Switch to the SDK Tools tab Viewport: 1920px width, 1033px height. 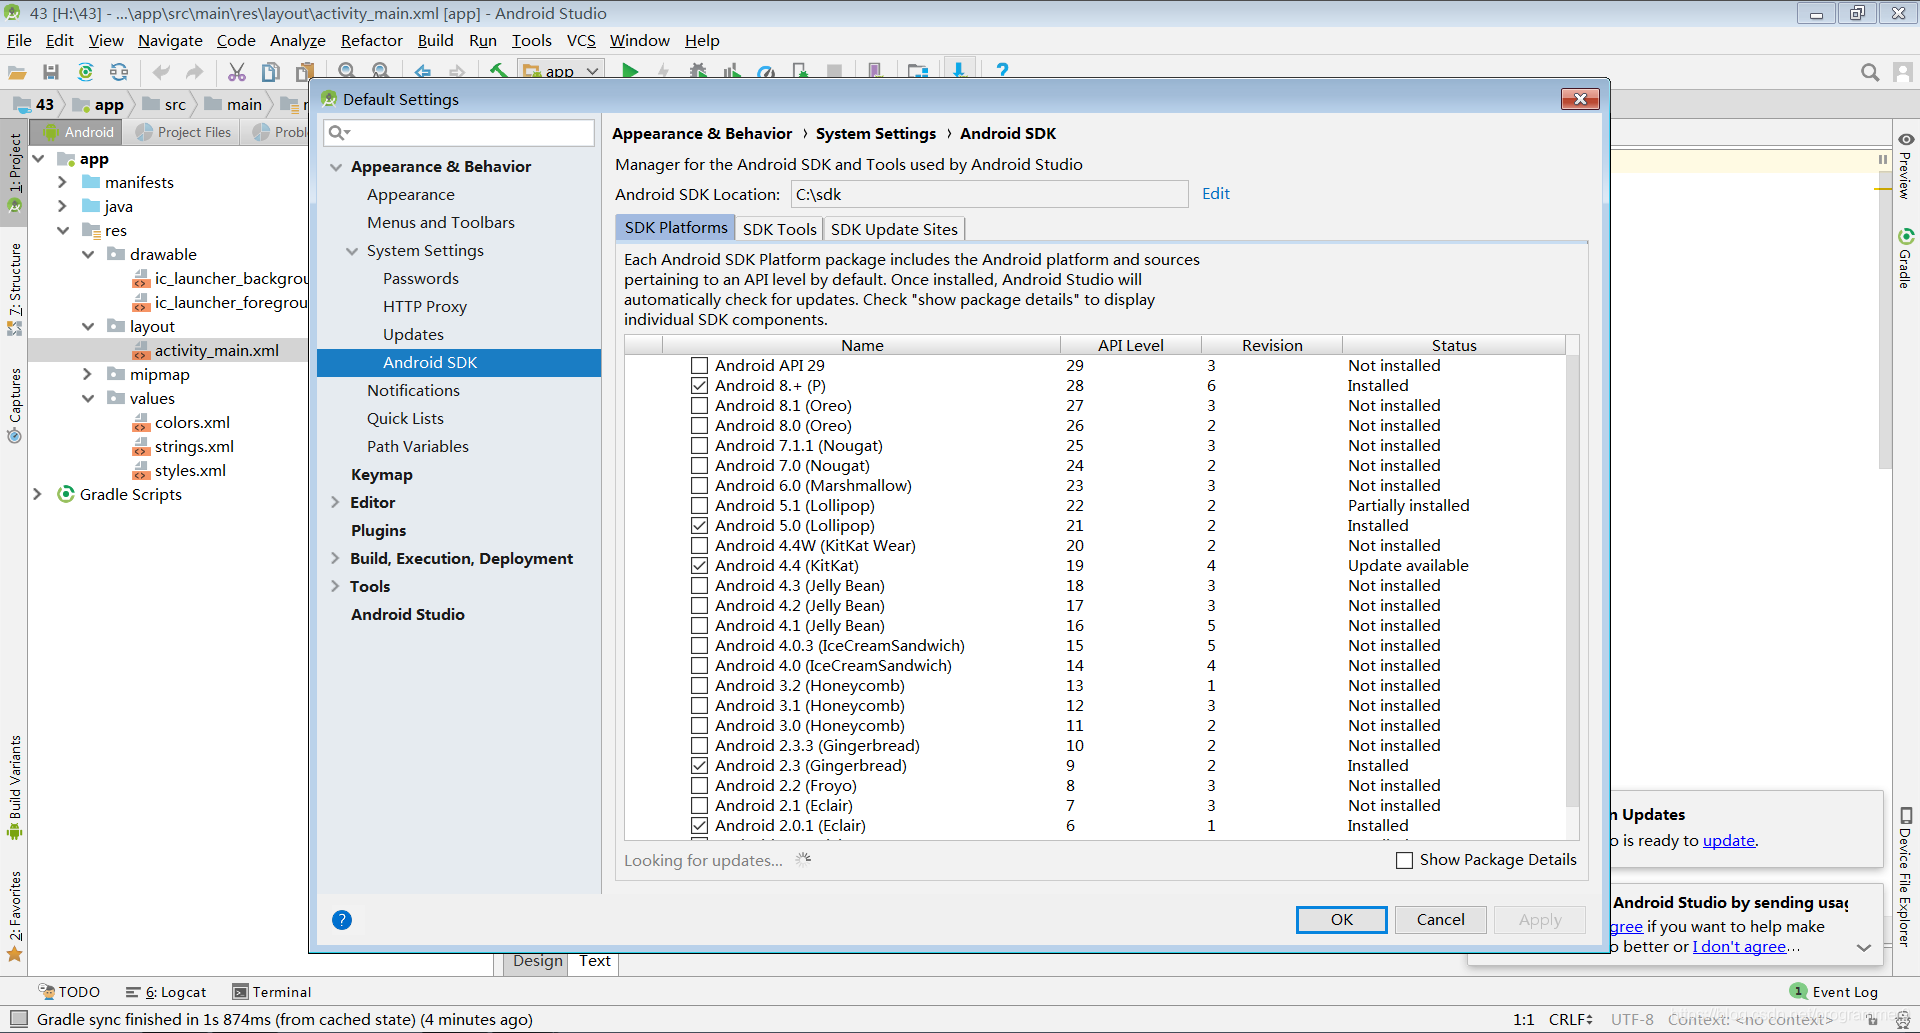coord(779,229)
